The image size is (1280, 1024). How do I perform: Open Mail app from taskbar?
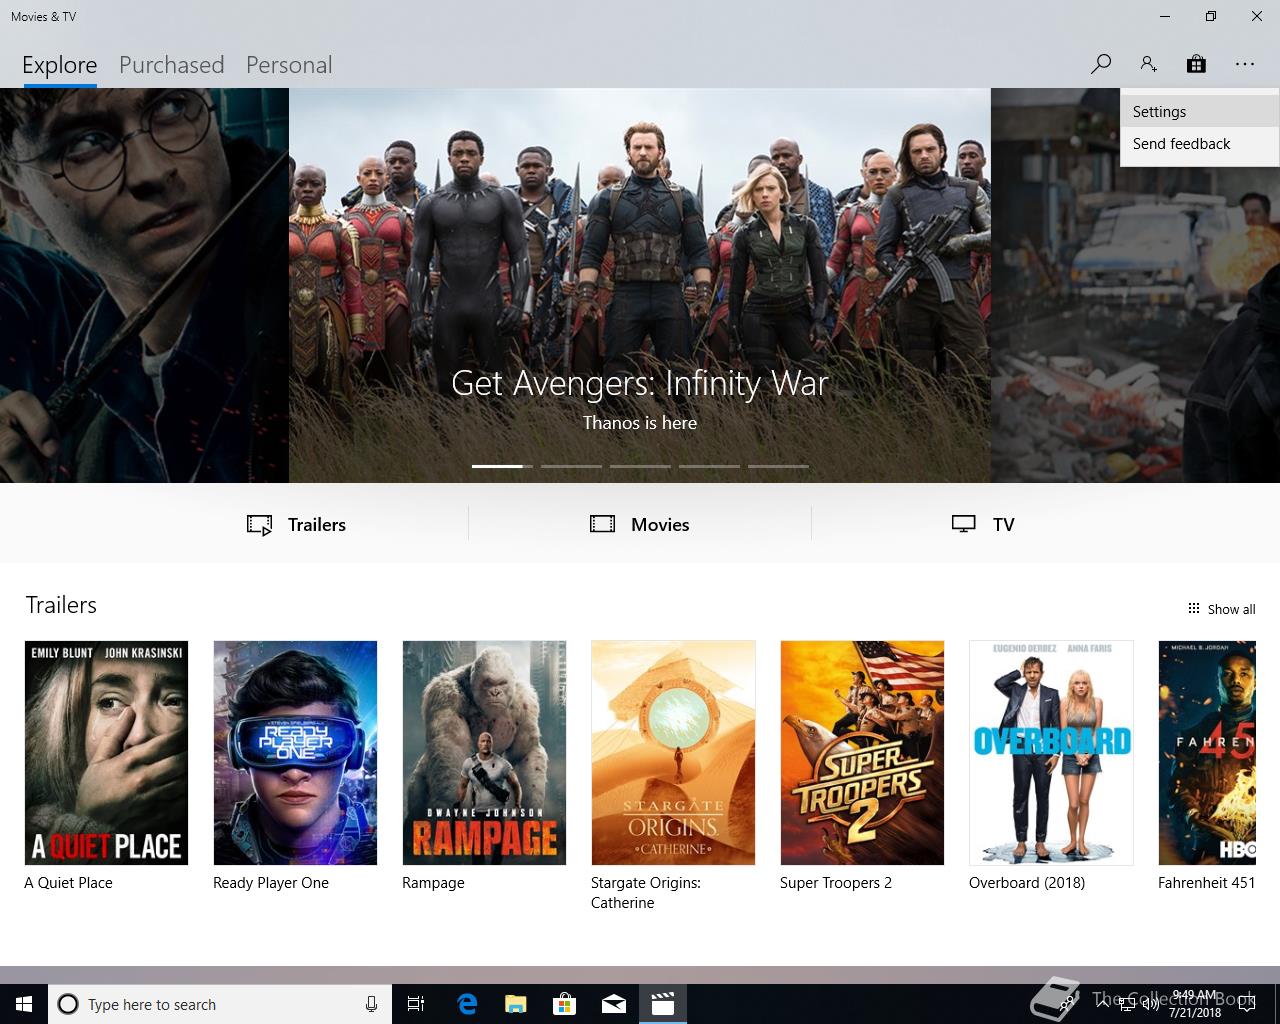[614, 1004]
